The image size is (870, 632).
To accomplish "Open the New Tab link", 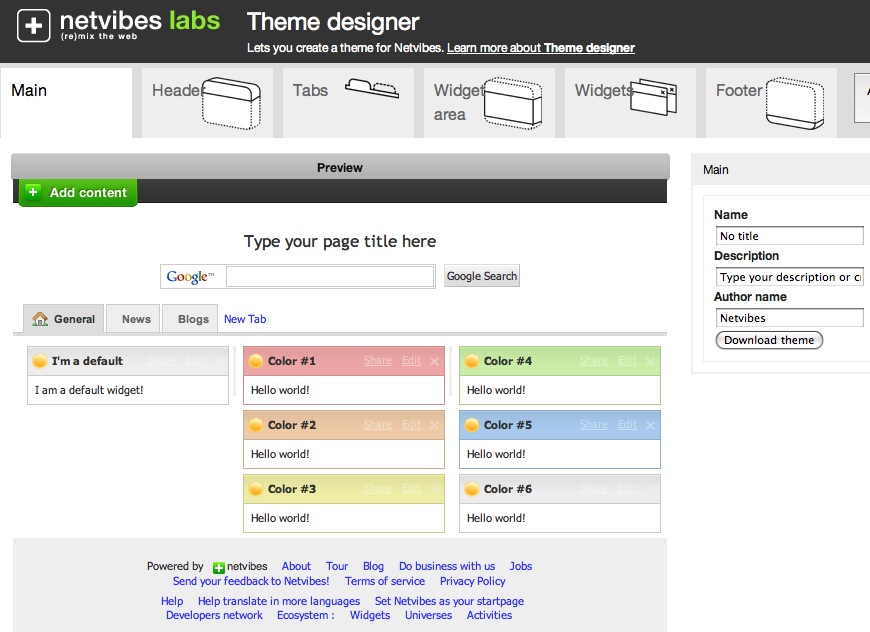I will (x=245, y=319).
